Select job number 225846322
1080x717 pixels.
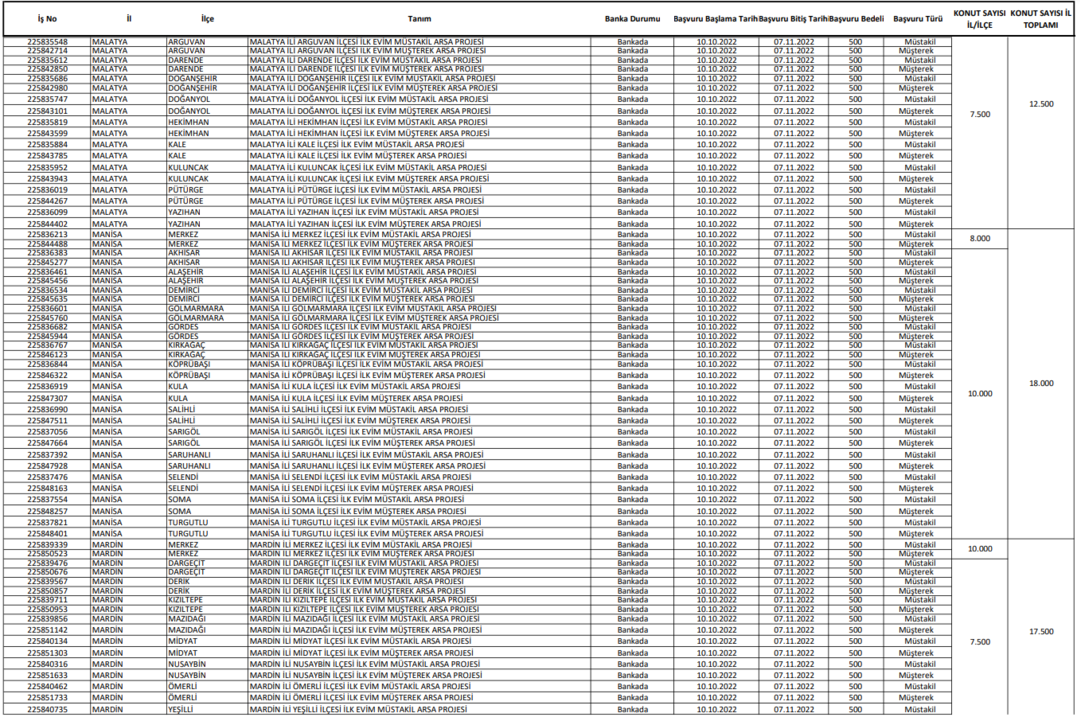click(48, 375)
